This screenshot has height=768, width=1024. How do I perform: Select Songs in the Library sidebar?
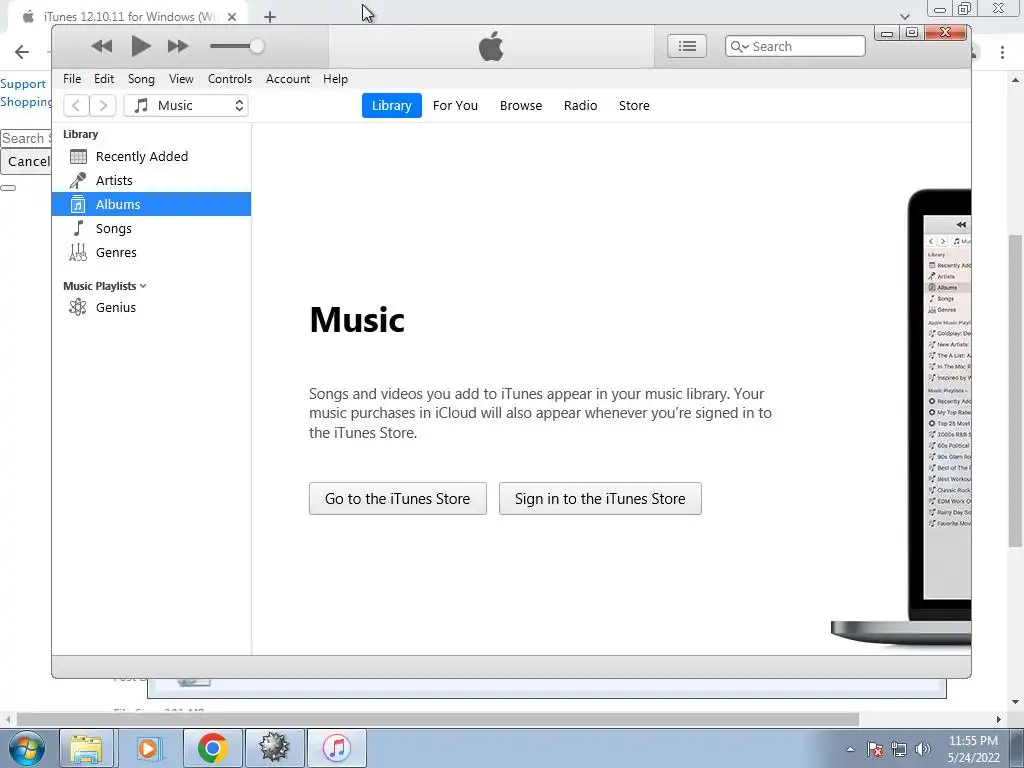[x=152, y=229]
